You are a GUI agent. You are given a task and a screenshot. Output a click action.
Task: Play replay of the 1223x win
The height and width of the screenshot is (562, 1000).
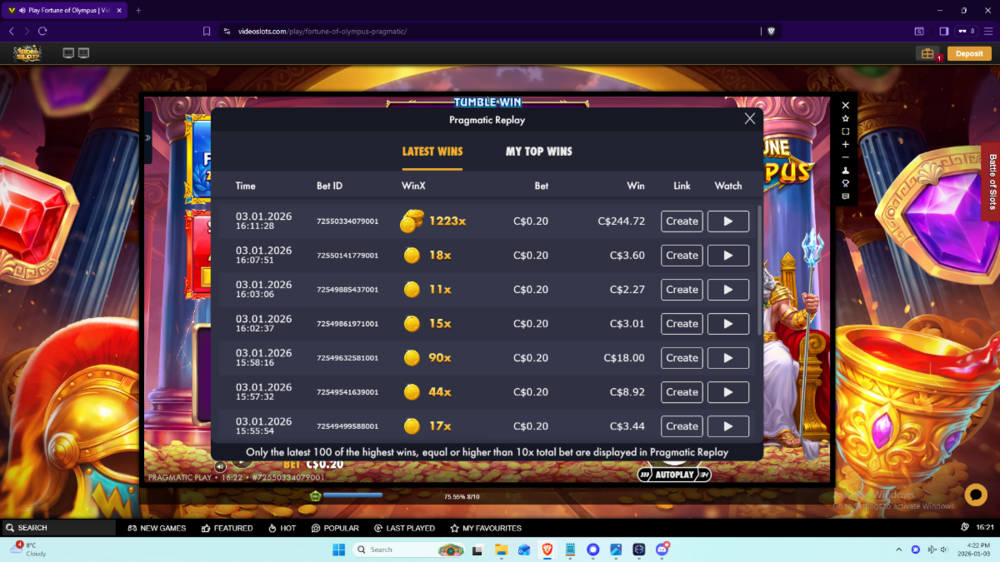click(728, 221)
